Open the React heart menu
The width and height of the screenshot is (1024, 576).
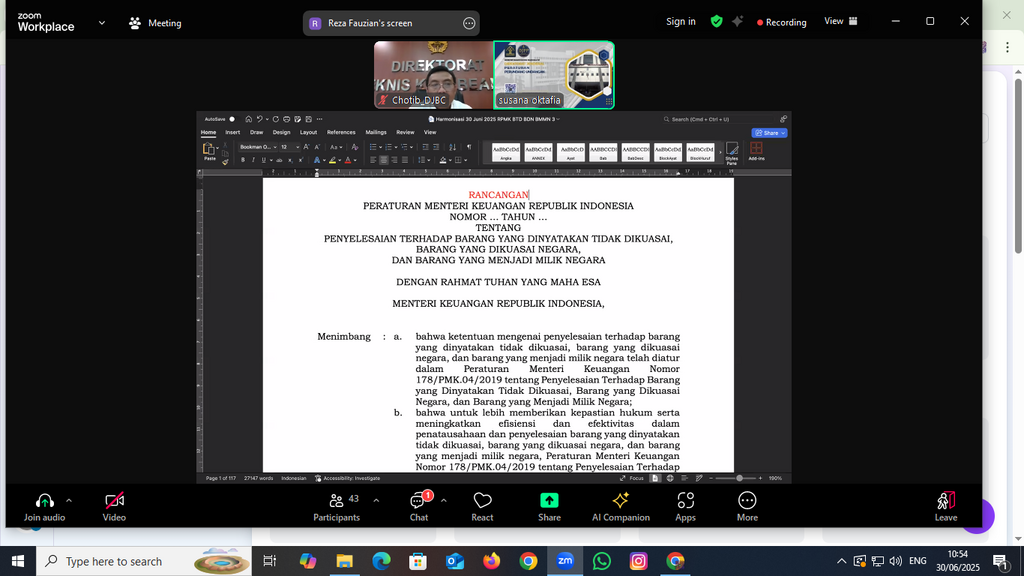(482, 507)
